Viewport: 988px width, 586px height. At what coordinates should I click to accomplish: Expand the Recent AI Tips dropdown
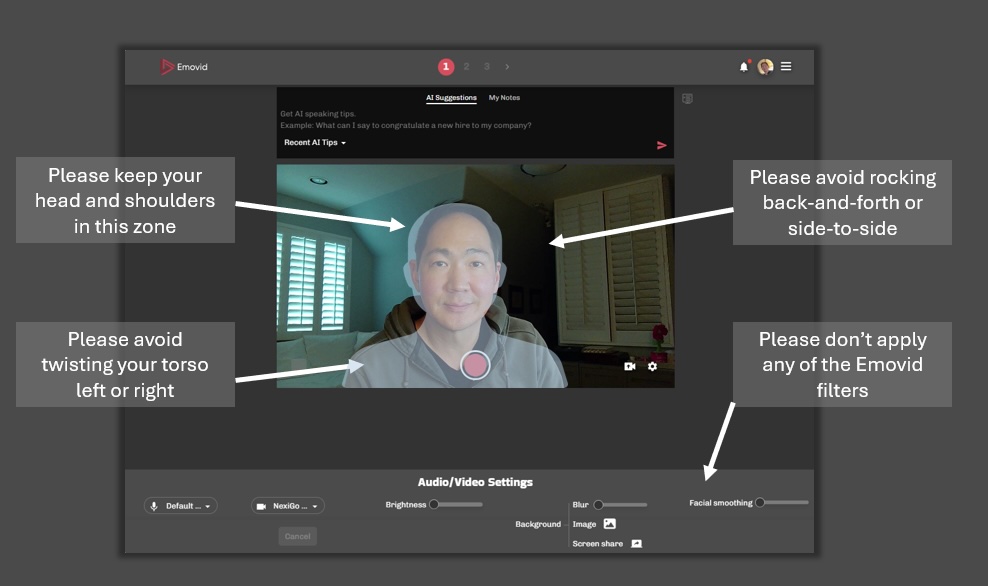pos(315,143)
